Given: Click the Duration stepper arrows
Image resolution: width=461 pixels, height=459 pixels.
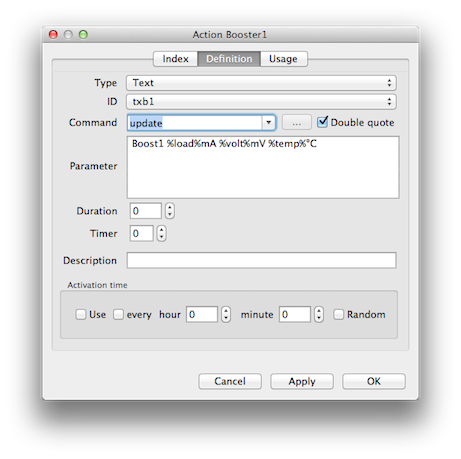Looking at the screenshot, I should tap(170, 211).
